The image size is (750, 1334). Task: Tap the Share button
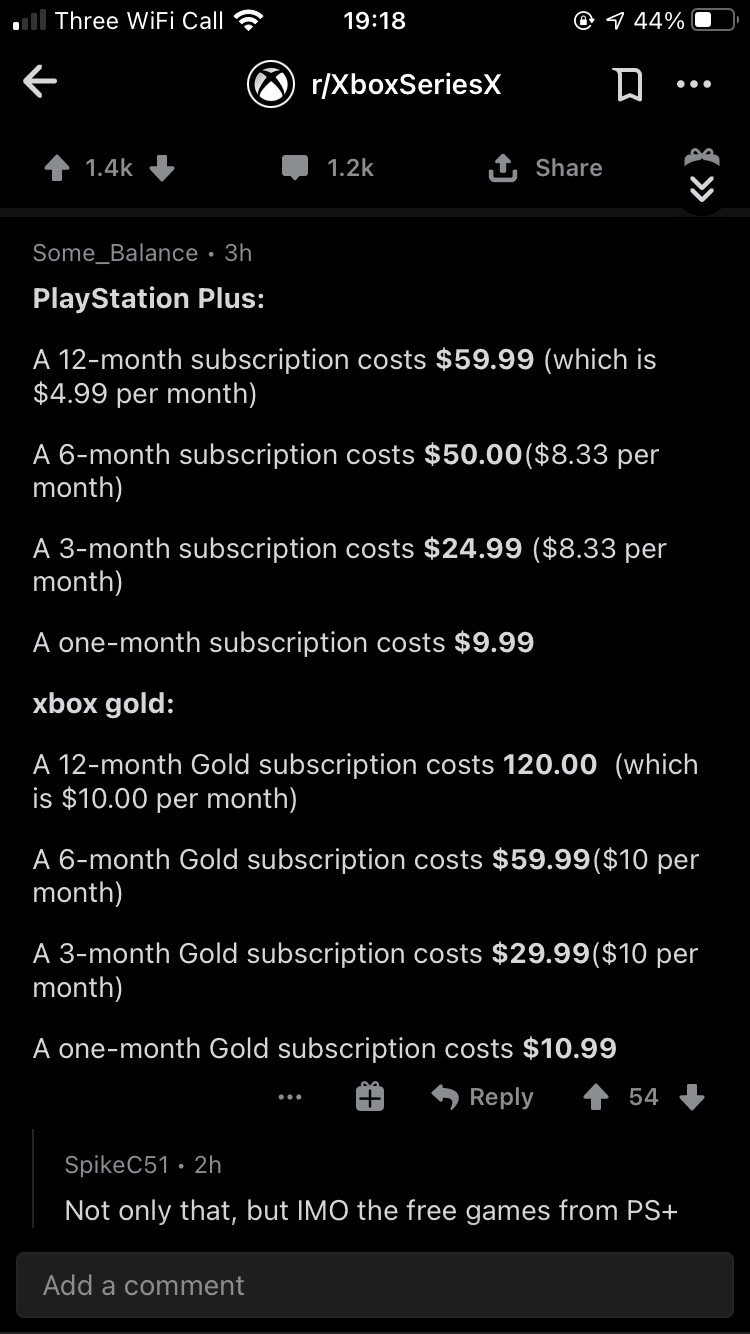pos(545,168)
